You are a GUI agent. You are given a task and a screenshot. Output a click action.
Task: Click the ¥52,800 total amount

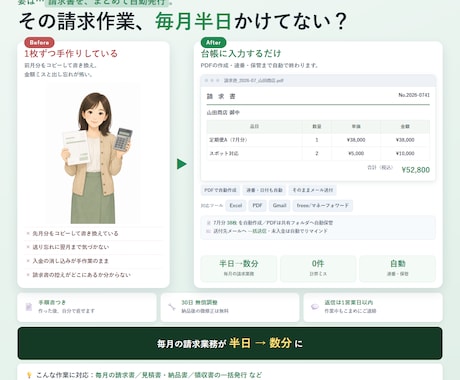(x=416, y=170)
